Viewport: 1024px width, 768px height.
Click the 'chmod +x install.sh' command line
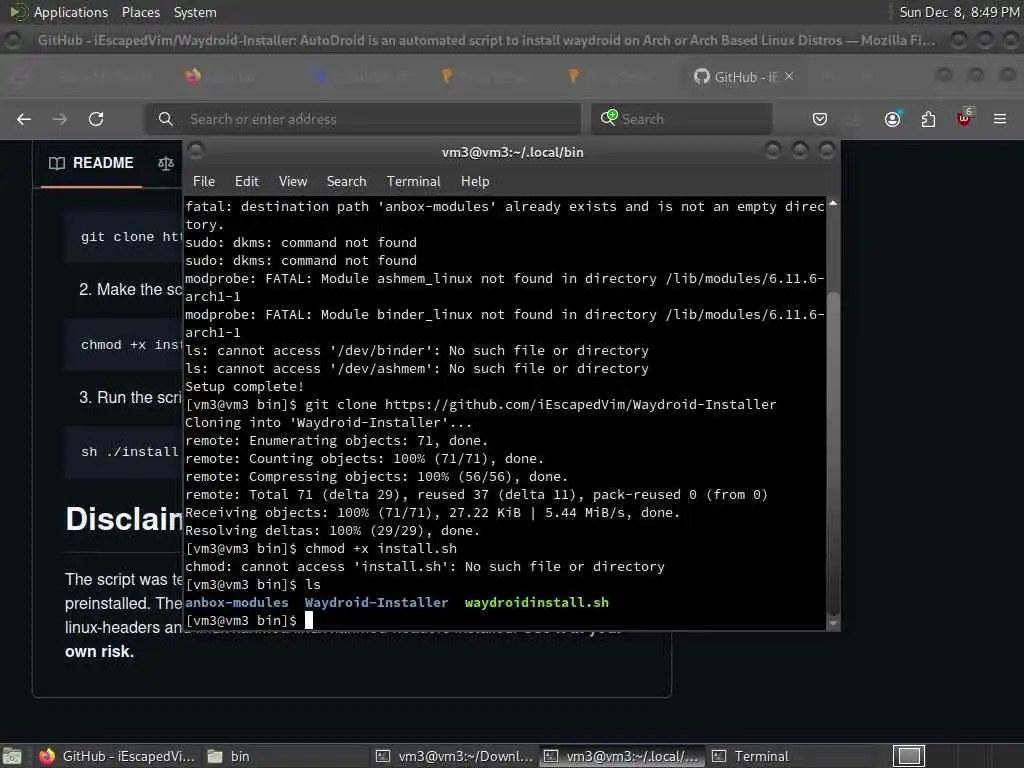381,549
